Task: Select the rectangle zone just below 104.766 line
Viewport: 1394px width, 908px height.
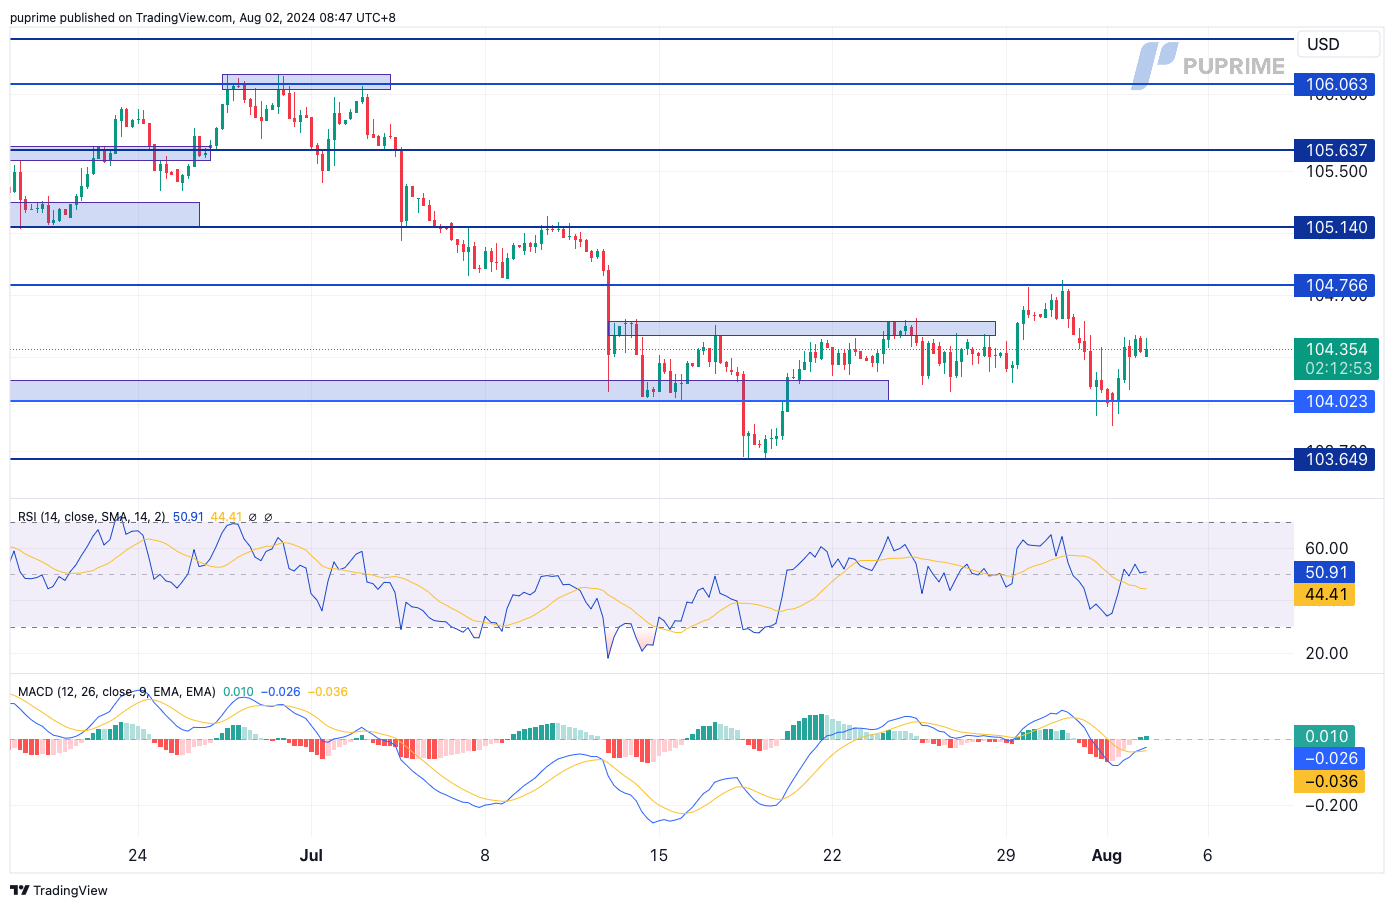Action: tap(802, 328)
